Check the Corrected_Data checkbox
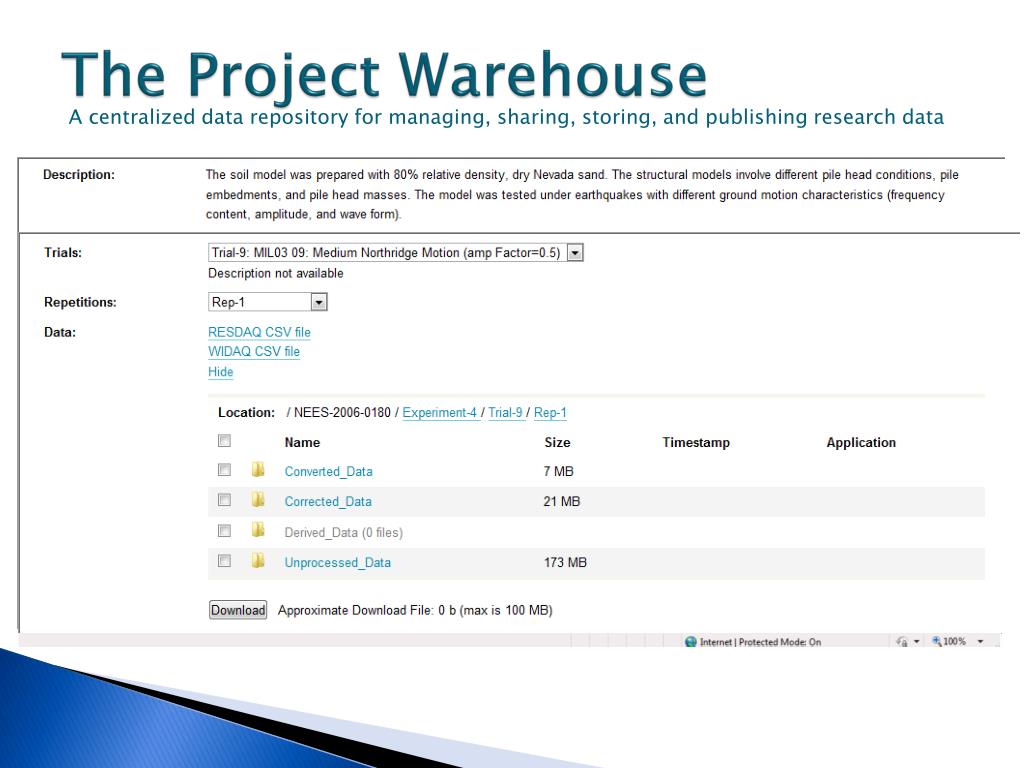This screenshot has height=768, width=1024. point(224,500)
